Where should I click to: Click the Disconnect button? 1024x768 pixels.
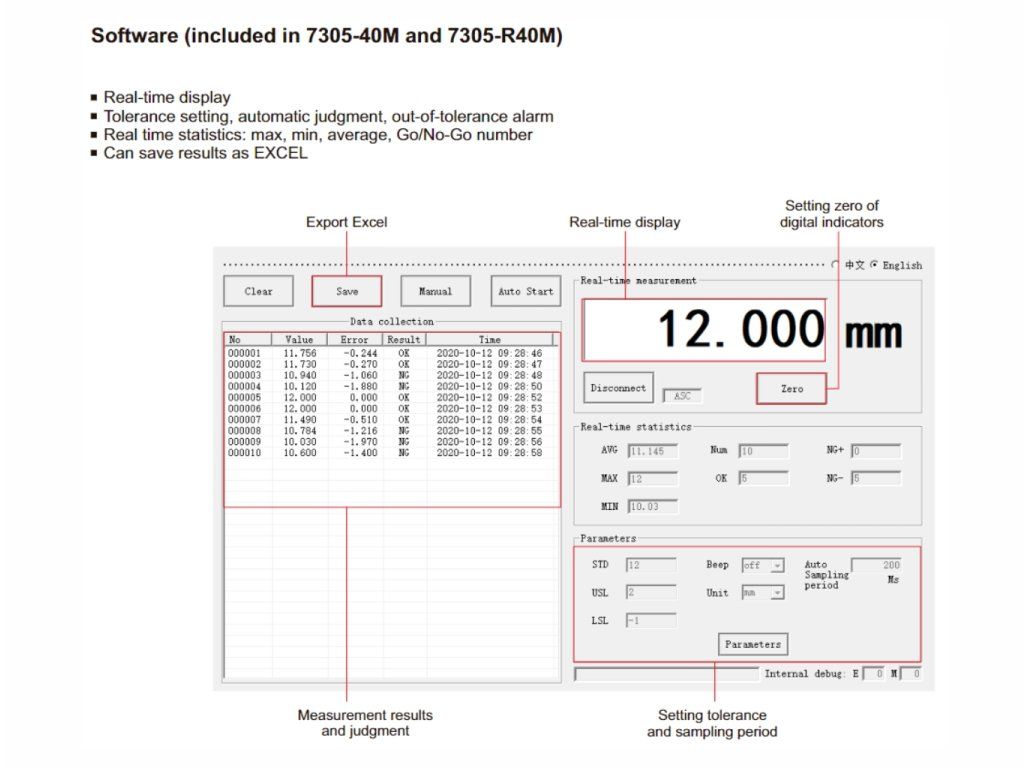pyautogui.click(x=618, y=388)
